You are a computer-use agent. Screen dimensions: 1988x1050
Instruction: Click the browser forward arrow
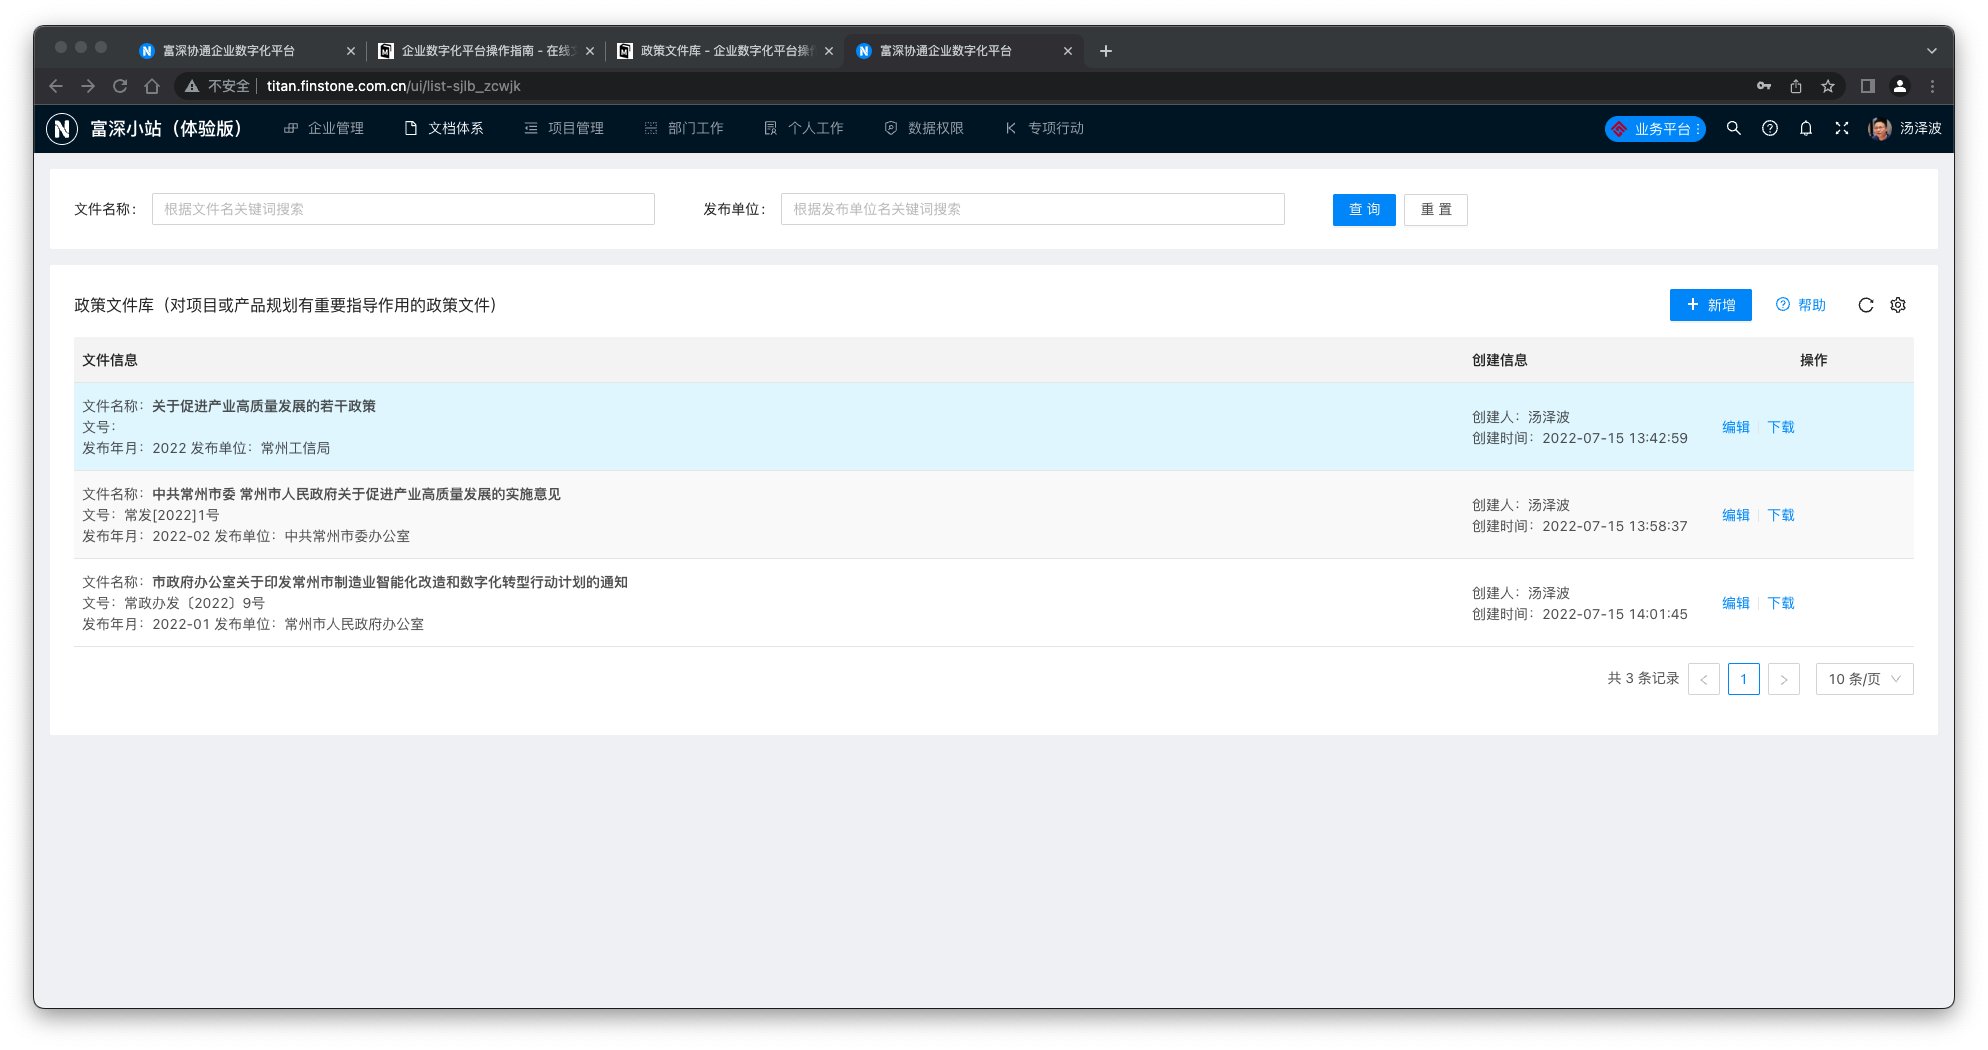[x=88, y=86]
